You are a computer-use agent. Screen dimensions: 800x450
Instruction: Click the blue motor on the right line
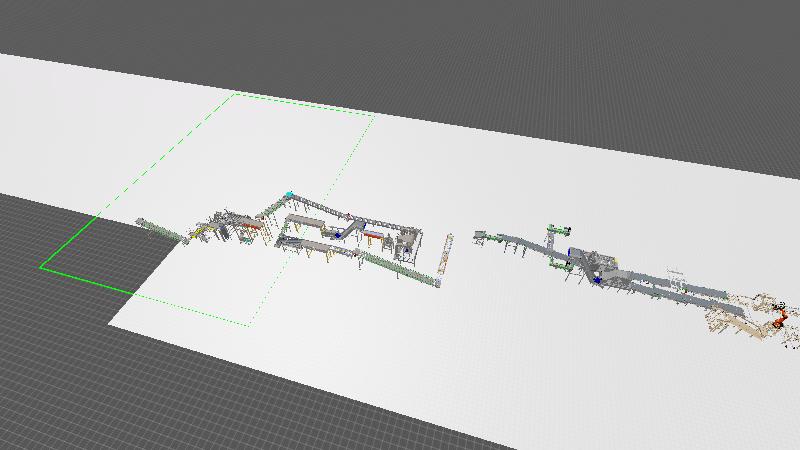(598, 279)
